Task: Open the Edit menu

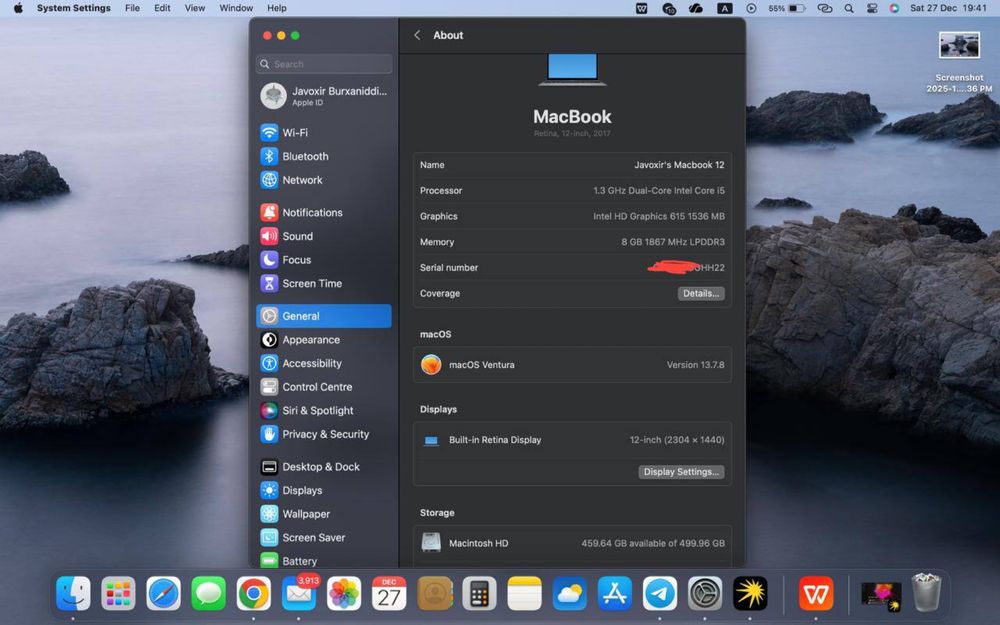Action: click(162, 8)
